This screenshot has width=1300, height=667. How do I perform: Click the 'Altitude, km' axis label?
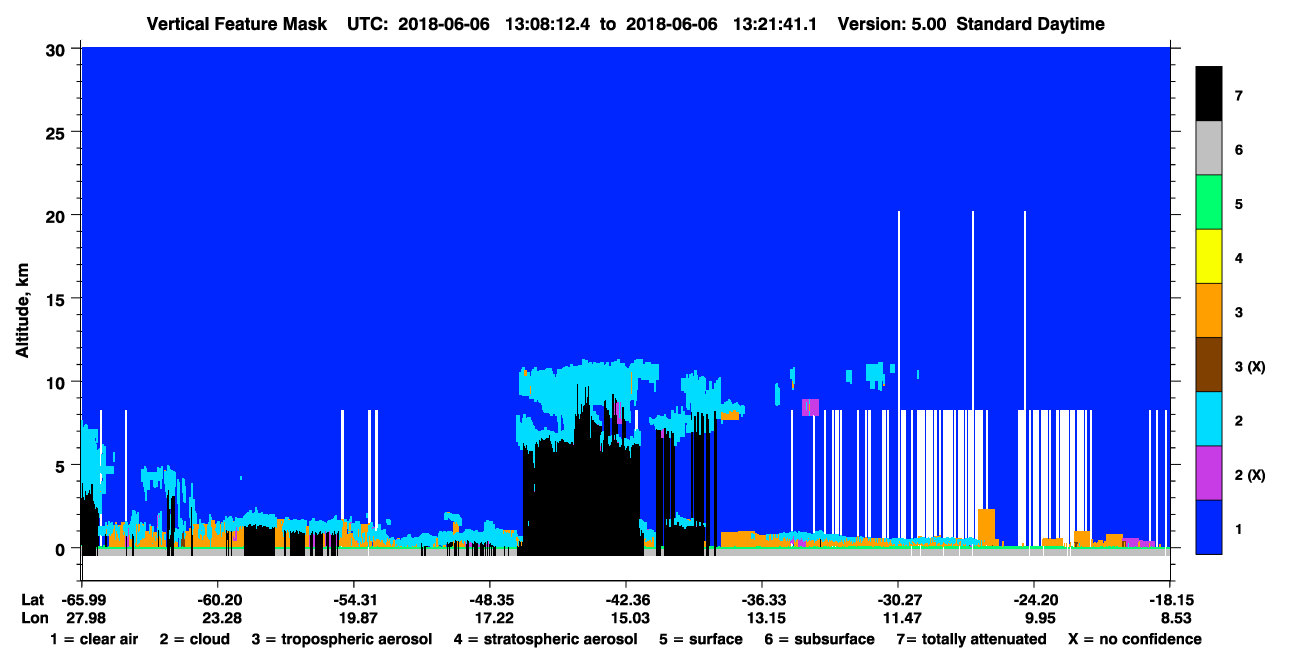click(22, 312)
